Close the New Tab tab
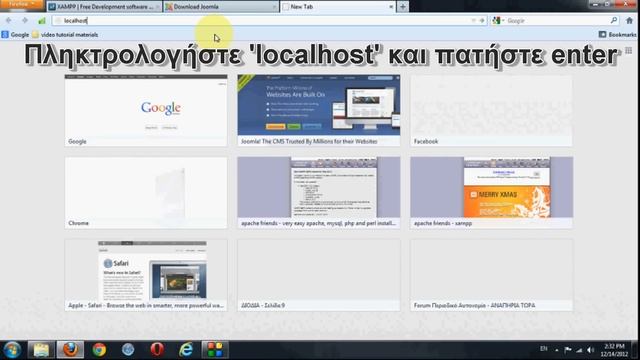 (x=391, y=7)
